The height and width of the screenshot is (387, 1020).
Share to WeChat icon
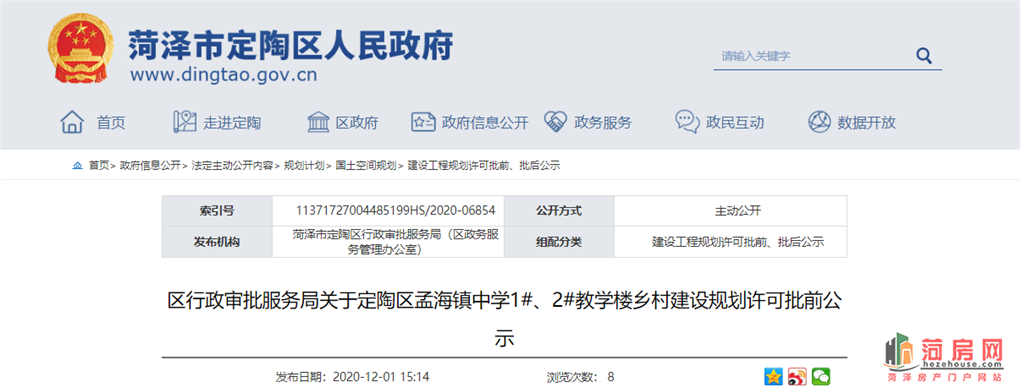coord(821,376)
